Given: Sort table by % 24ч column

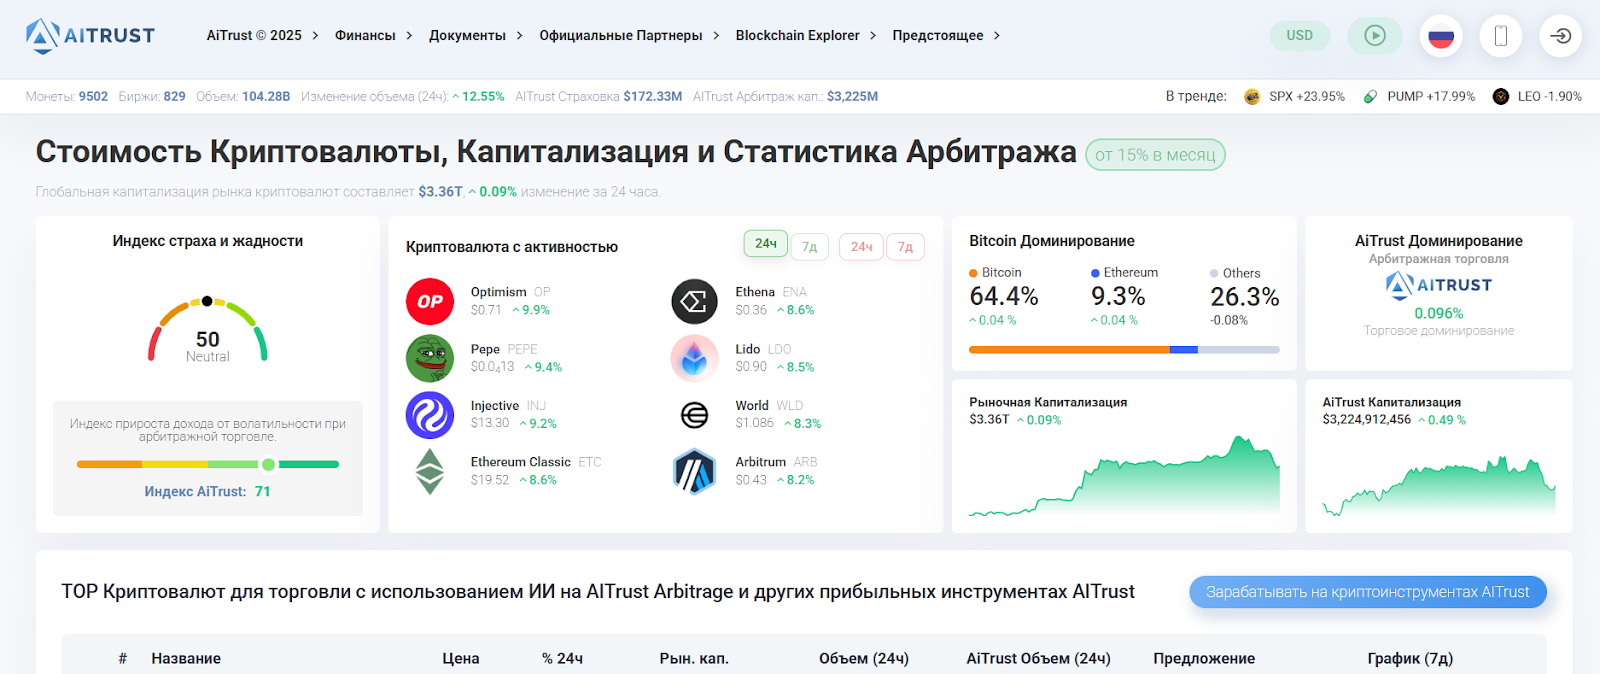Looking at the screenshot, I should pyautogui.click(x=562, y=658).
